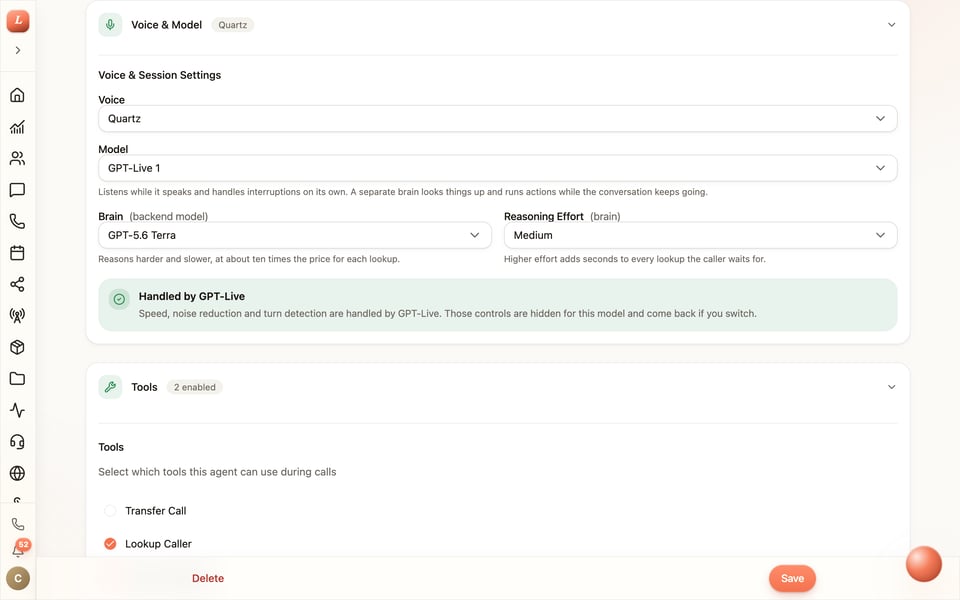
Task: Click the phone icon just above the notification bell
Action: pos(18,524)
